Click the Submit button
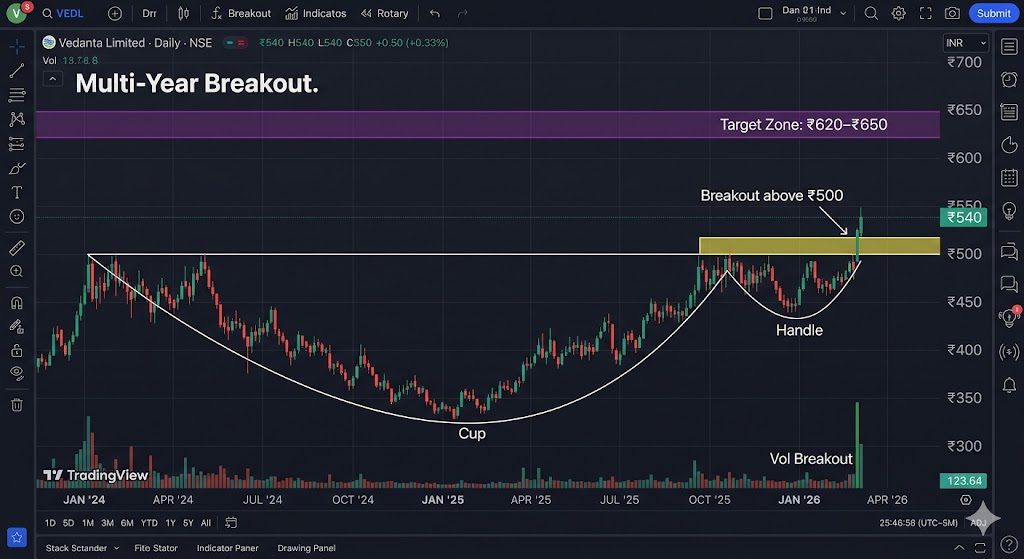 coord(993,13)
